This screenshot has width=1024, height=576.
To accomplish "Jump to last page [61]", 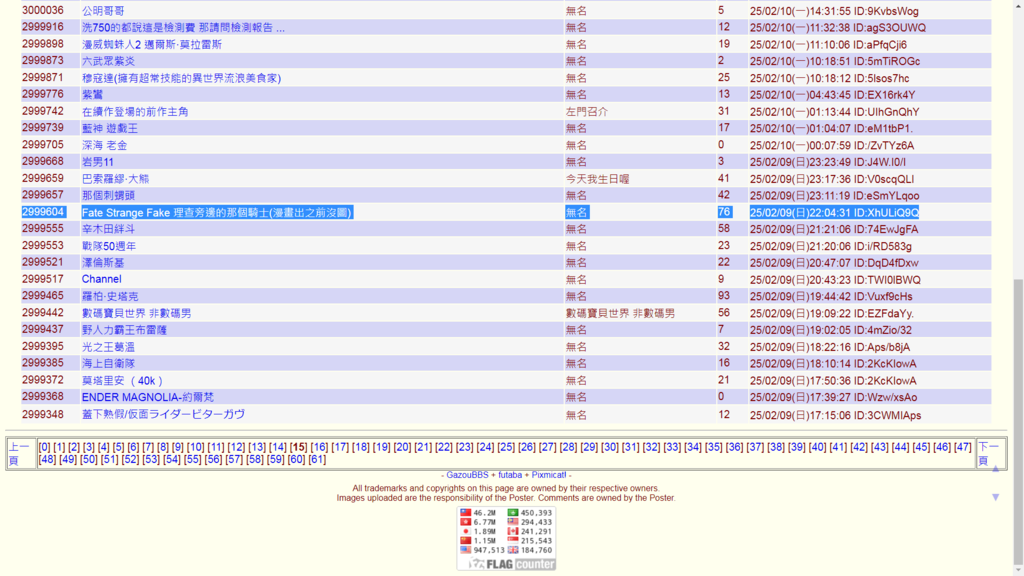I will [x=317, y=459].
